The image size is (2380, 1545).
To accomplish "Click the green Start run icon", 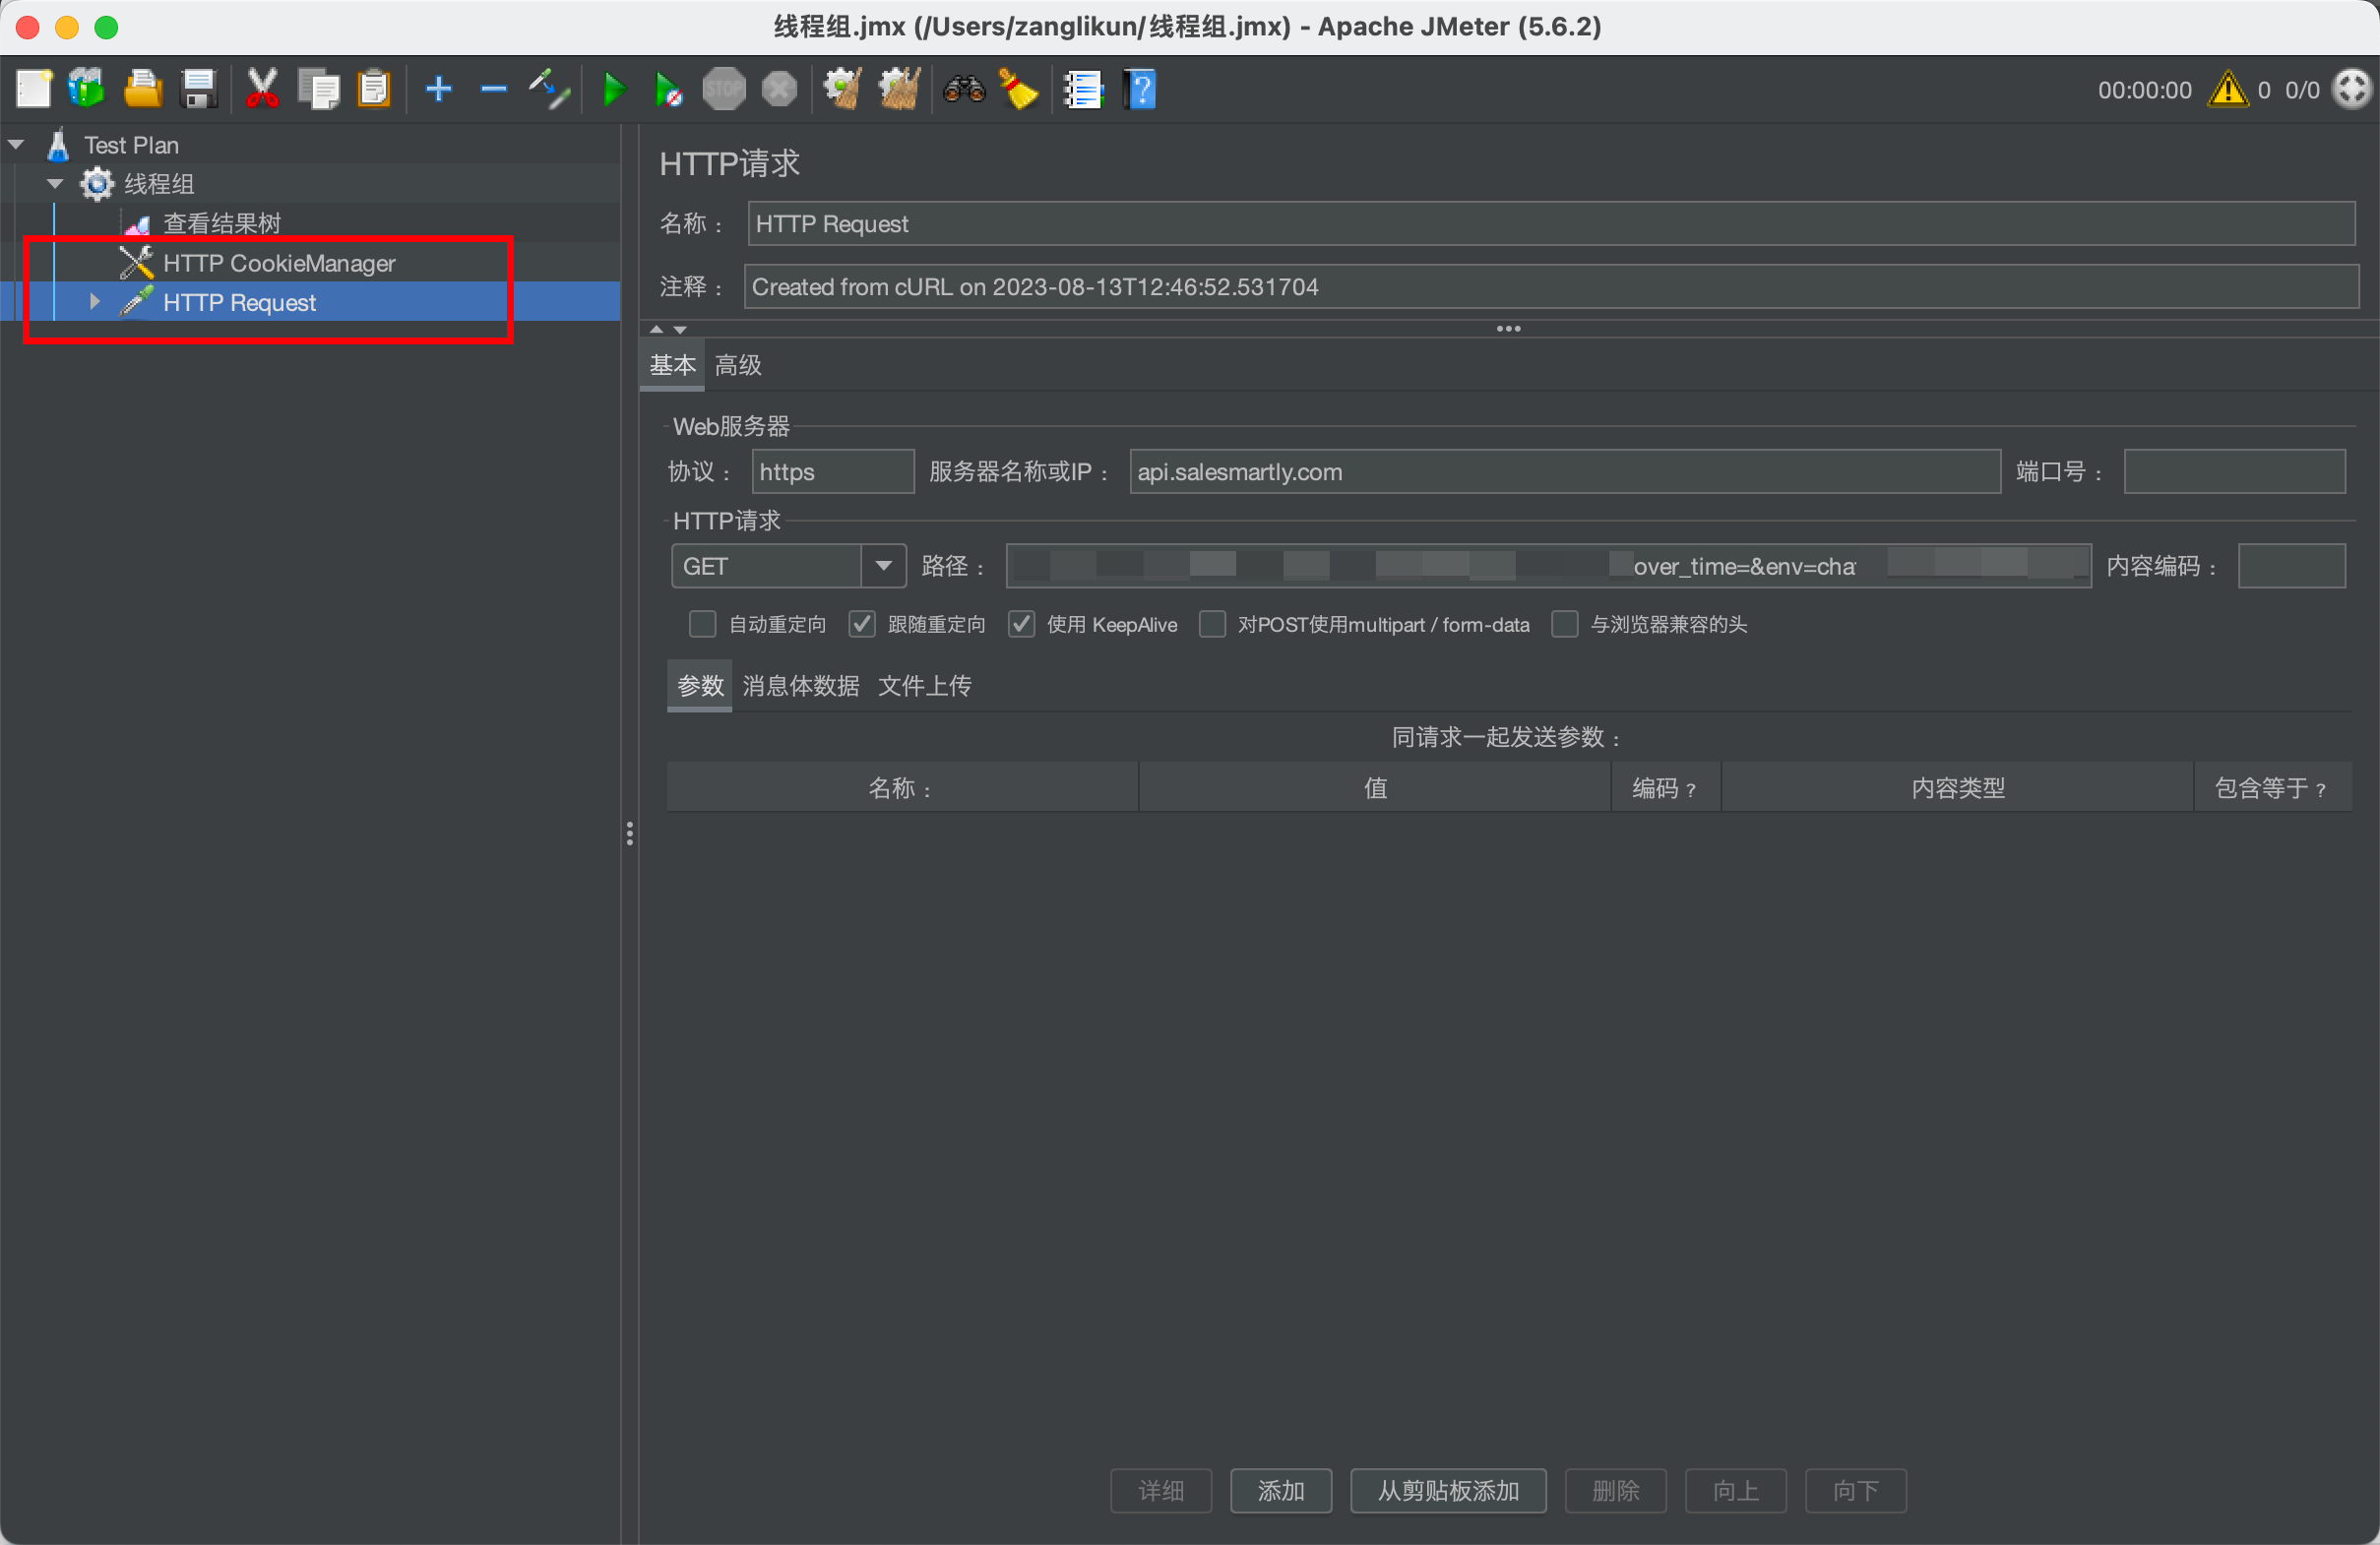I will [614, 90].
